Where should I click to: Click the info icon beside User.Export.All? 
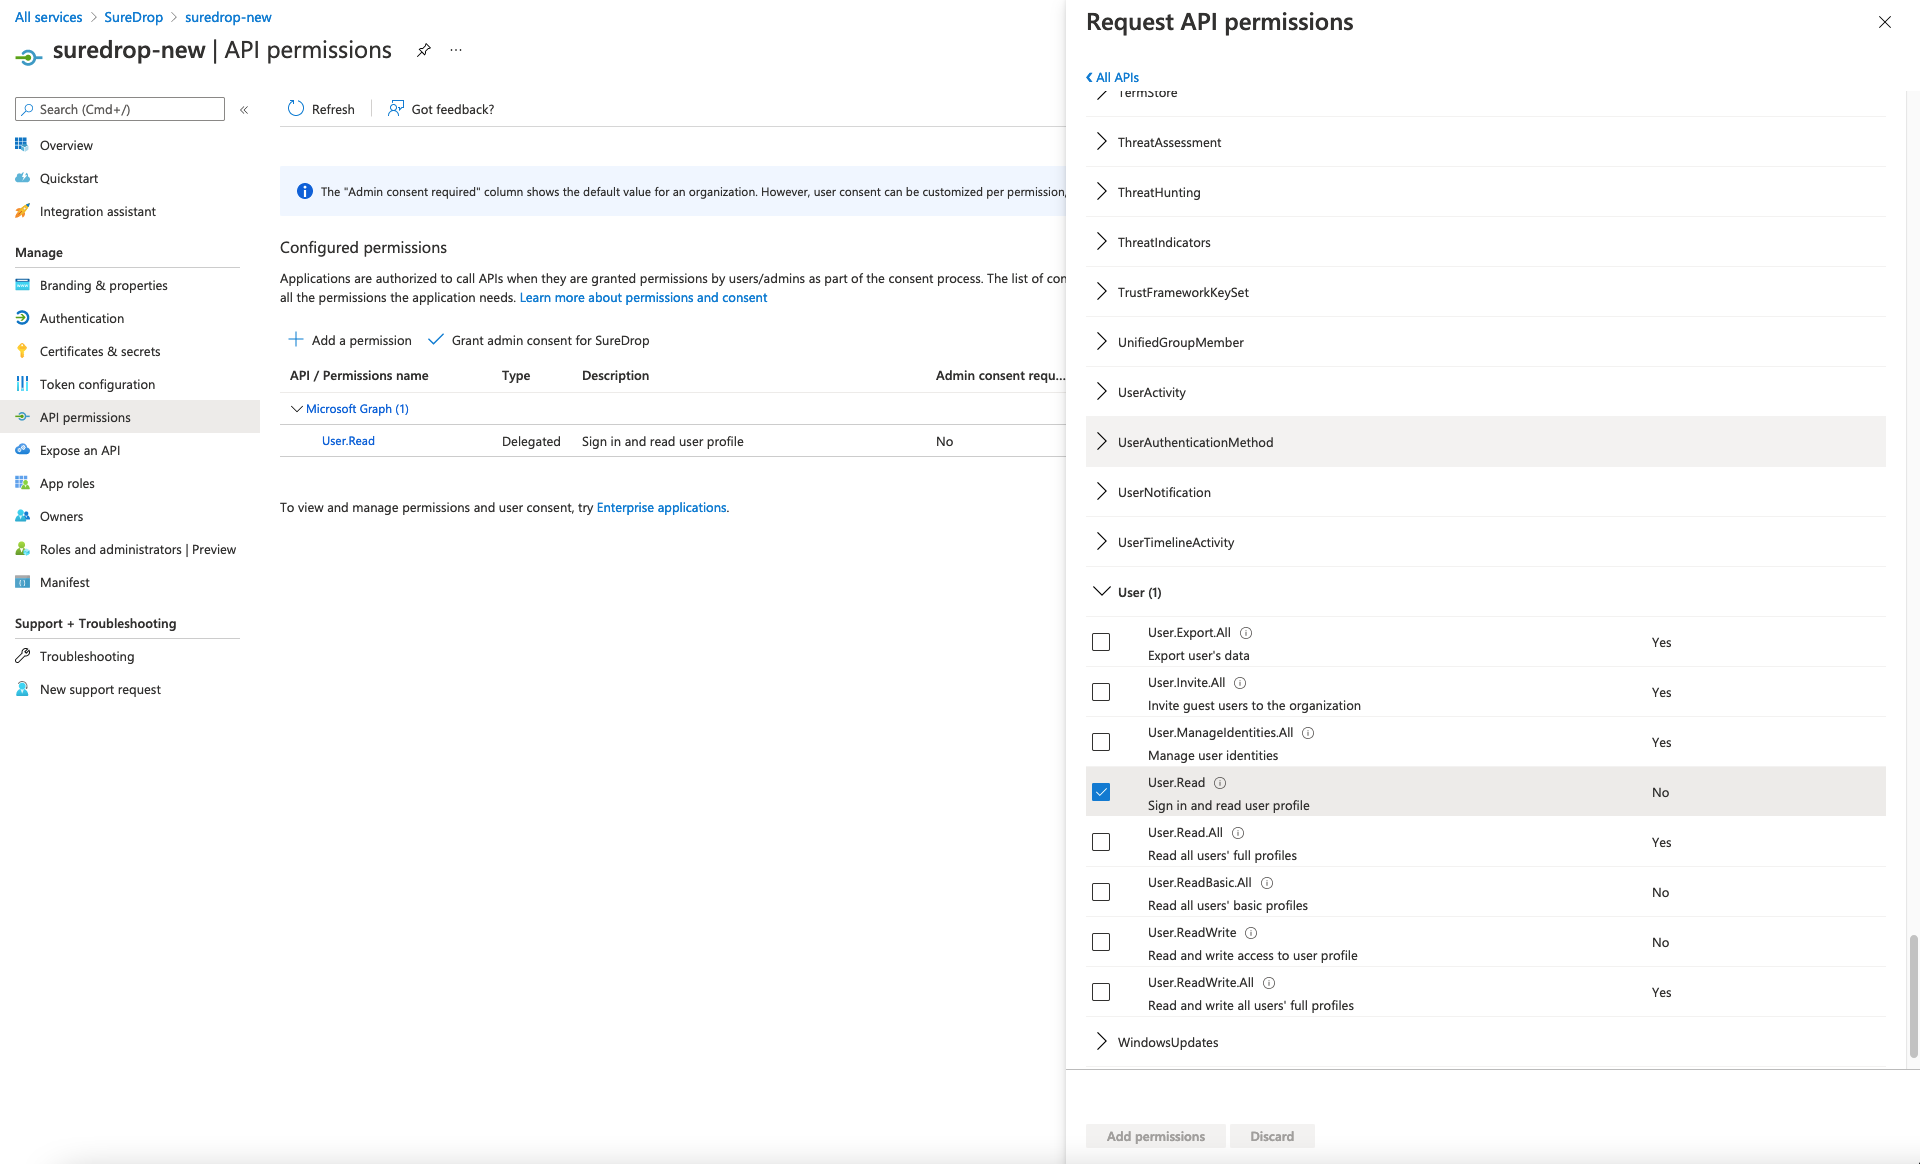(x=1246, y=632)
